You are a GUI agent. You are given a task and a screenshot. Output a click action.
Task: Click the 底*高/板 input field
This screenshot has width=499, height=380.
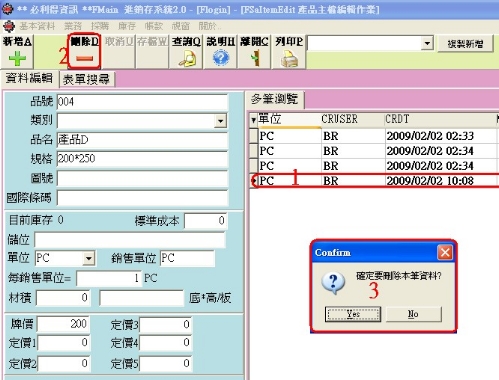pos(141,298)
